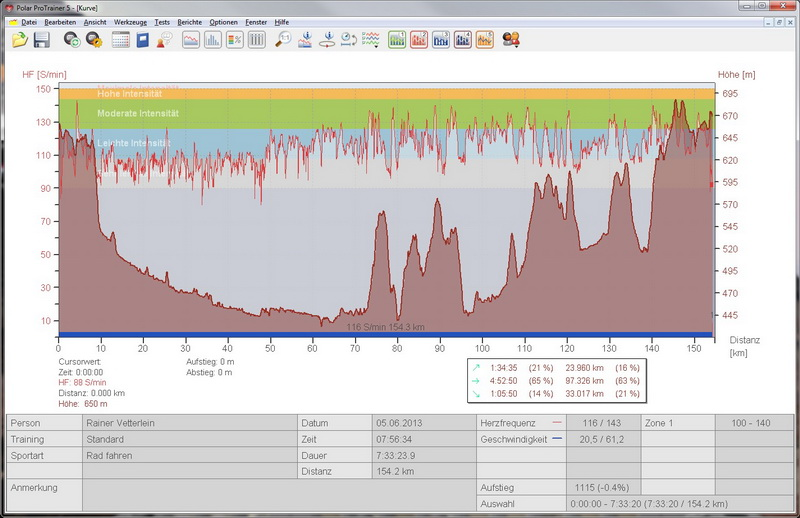Click the orange graph icon numbered 5
The height and width of the screenshot is (518, 800).
click(x=485, y=40)
